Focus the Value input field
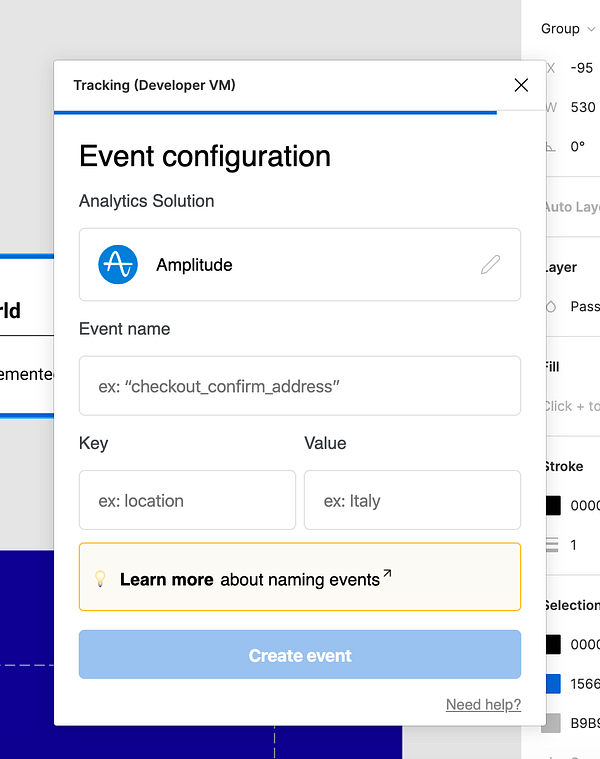Image resolution: width=600 pixels, height=759 pixels. (x=412, y=500)
